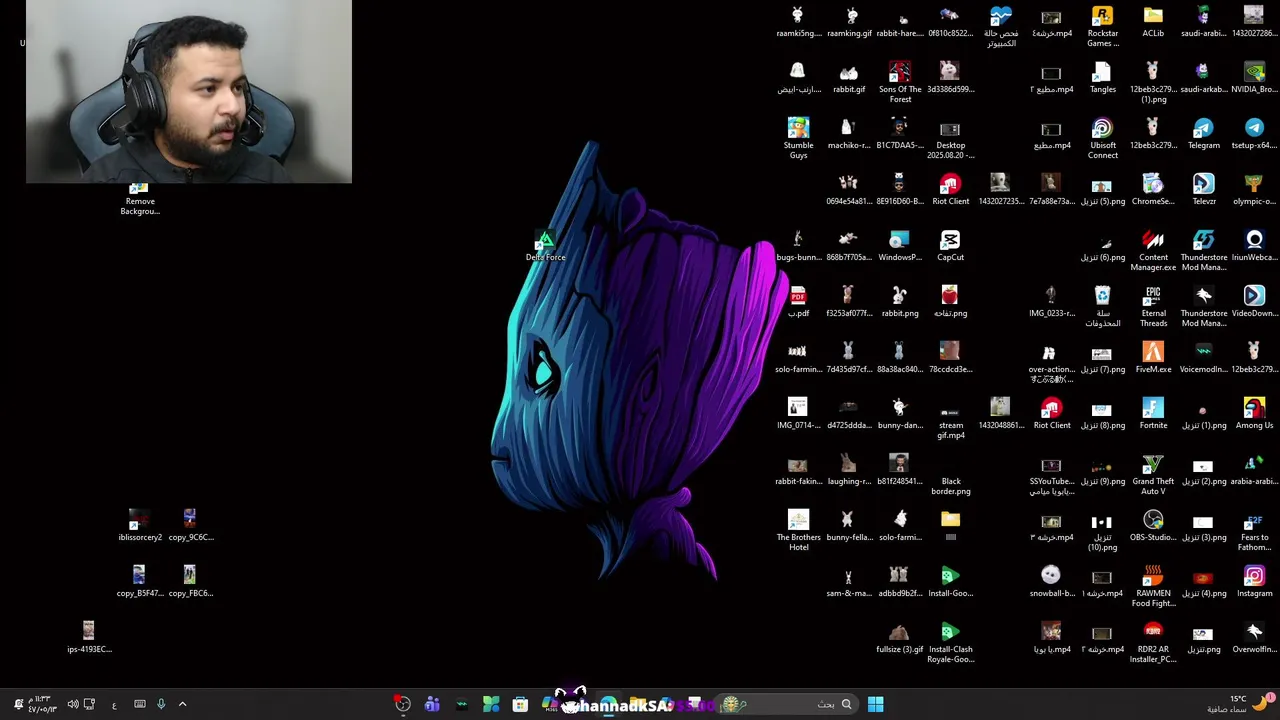Select the Install-Clash Royale Google Play icon

(x=950, y=642)
